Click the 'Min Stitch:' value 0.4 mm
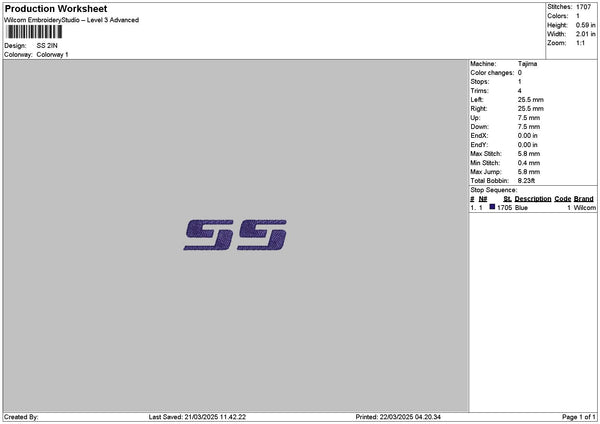 529,163
